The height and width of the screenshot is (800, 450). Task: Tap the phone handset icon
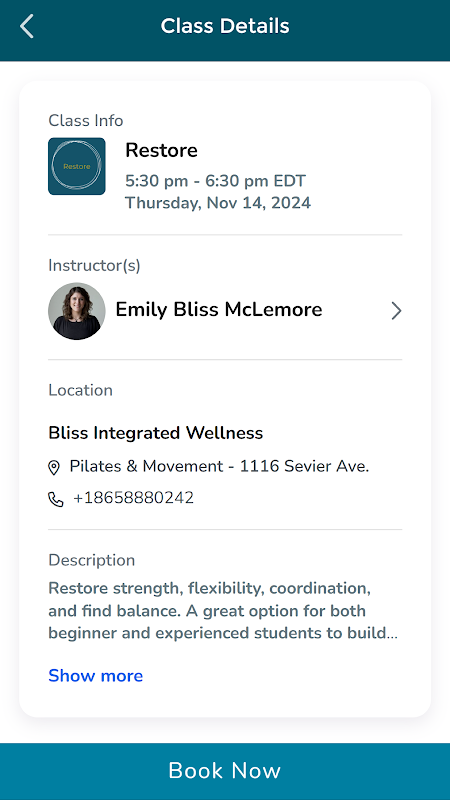[56, 499]
